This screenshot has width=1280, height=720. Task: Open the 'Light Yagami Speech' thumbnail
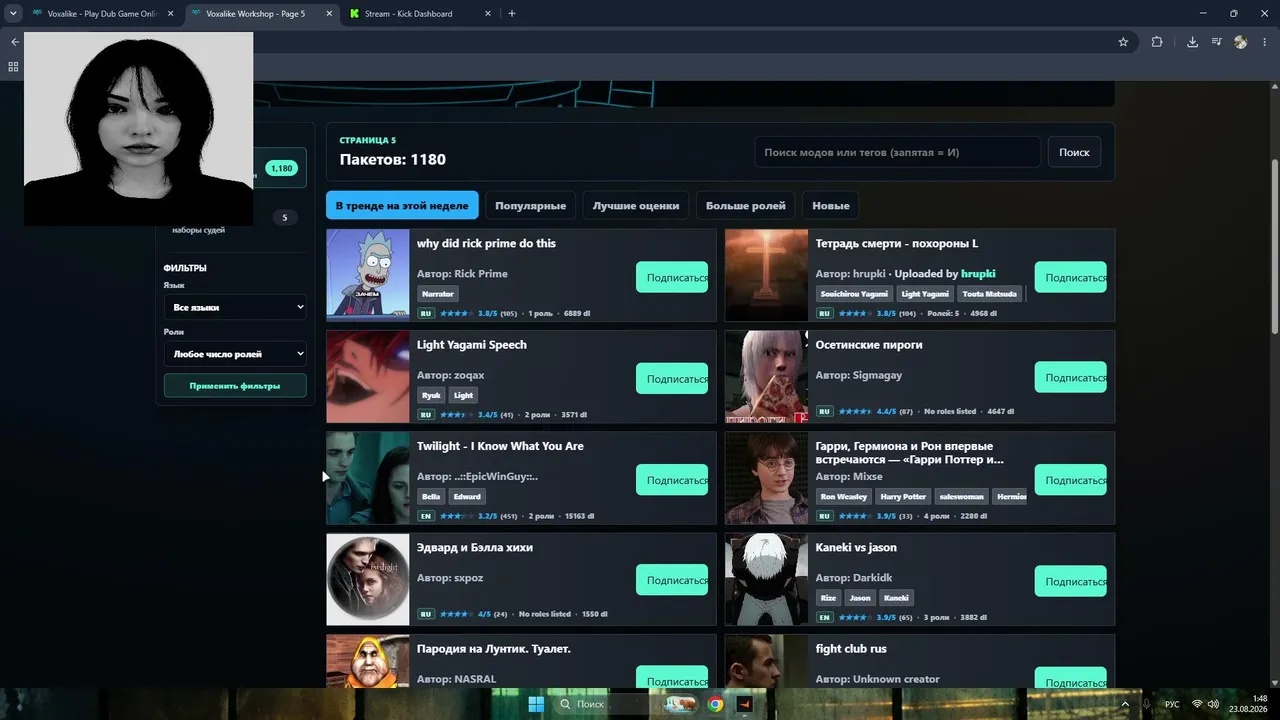coord(368,377)
